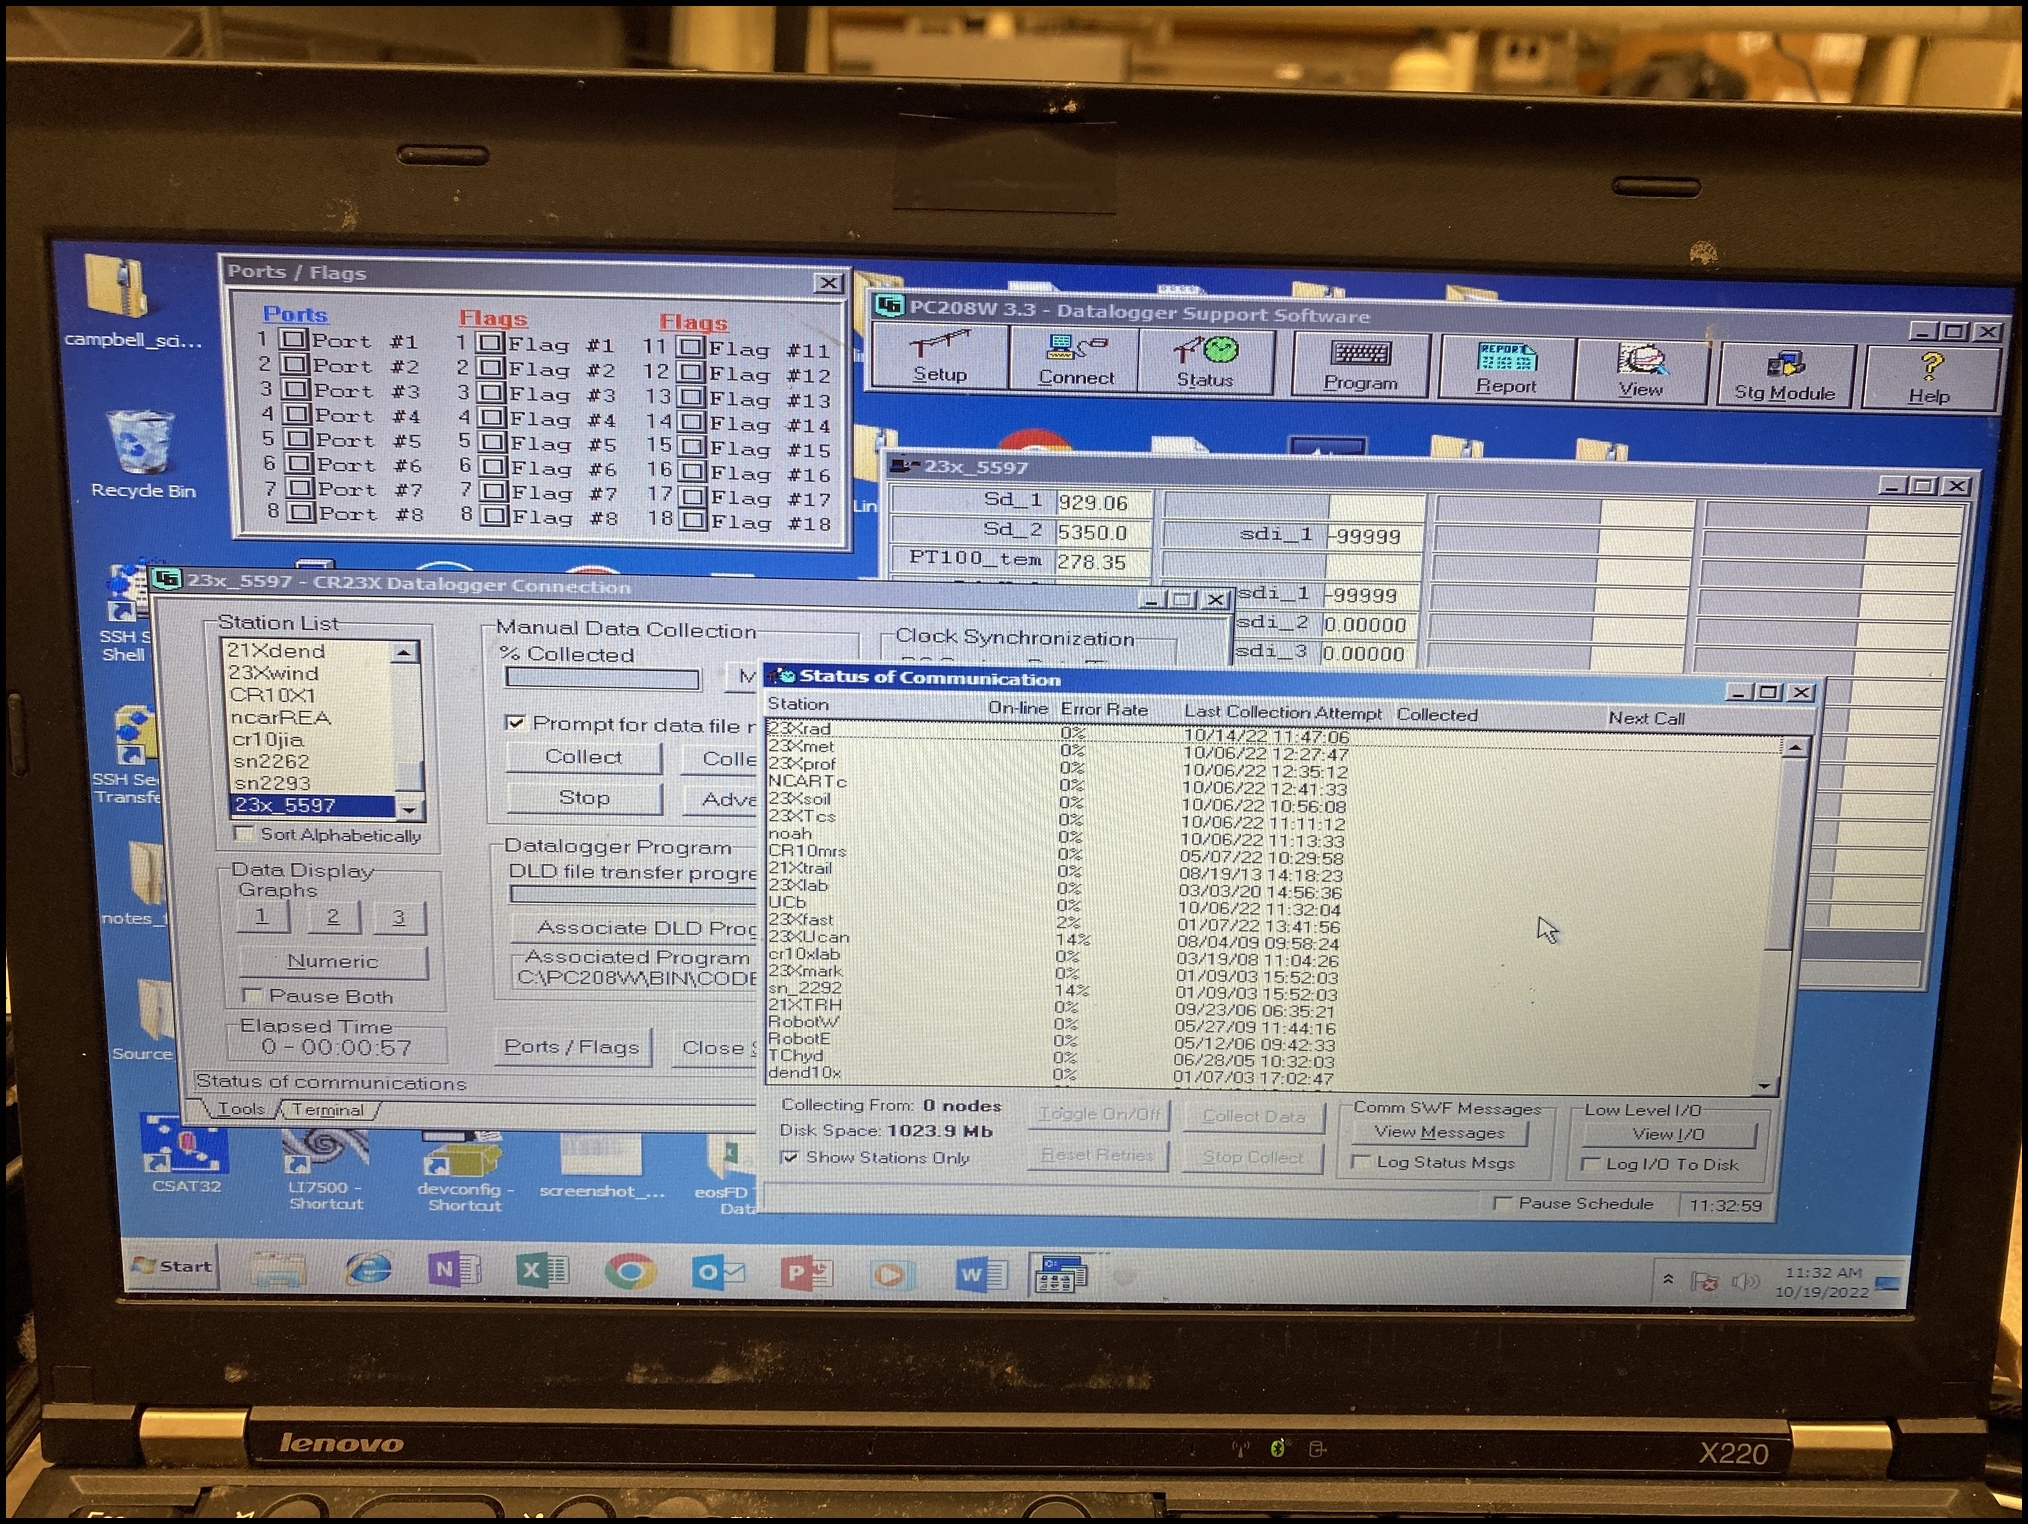Toggle Flag #8 checkbox
Screen dimensions: 2028x1524
point(493,516)
